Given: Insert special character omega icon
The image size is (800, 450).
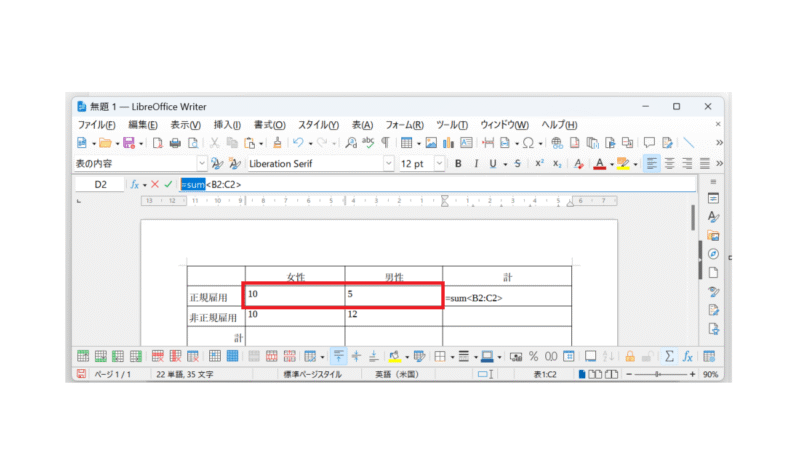Looking at the screenshot, I should click(x=529, y=143).
